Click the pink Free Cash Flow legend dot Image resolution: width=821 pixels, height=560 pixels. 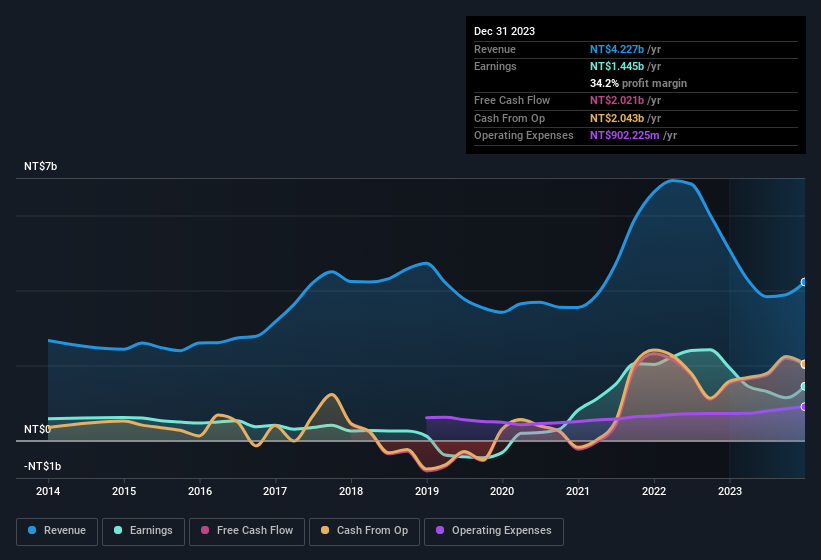pos(203,531)
